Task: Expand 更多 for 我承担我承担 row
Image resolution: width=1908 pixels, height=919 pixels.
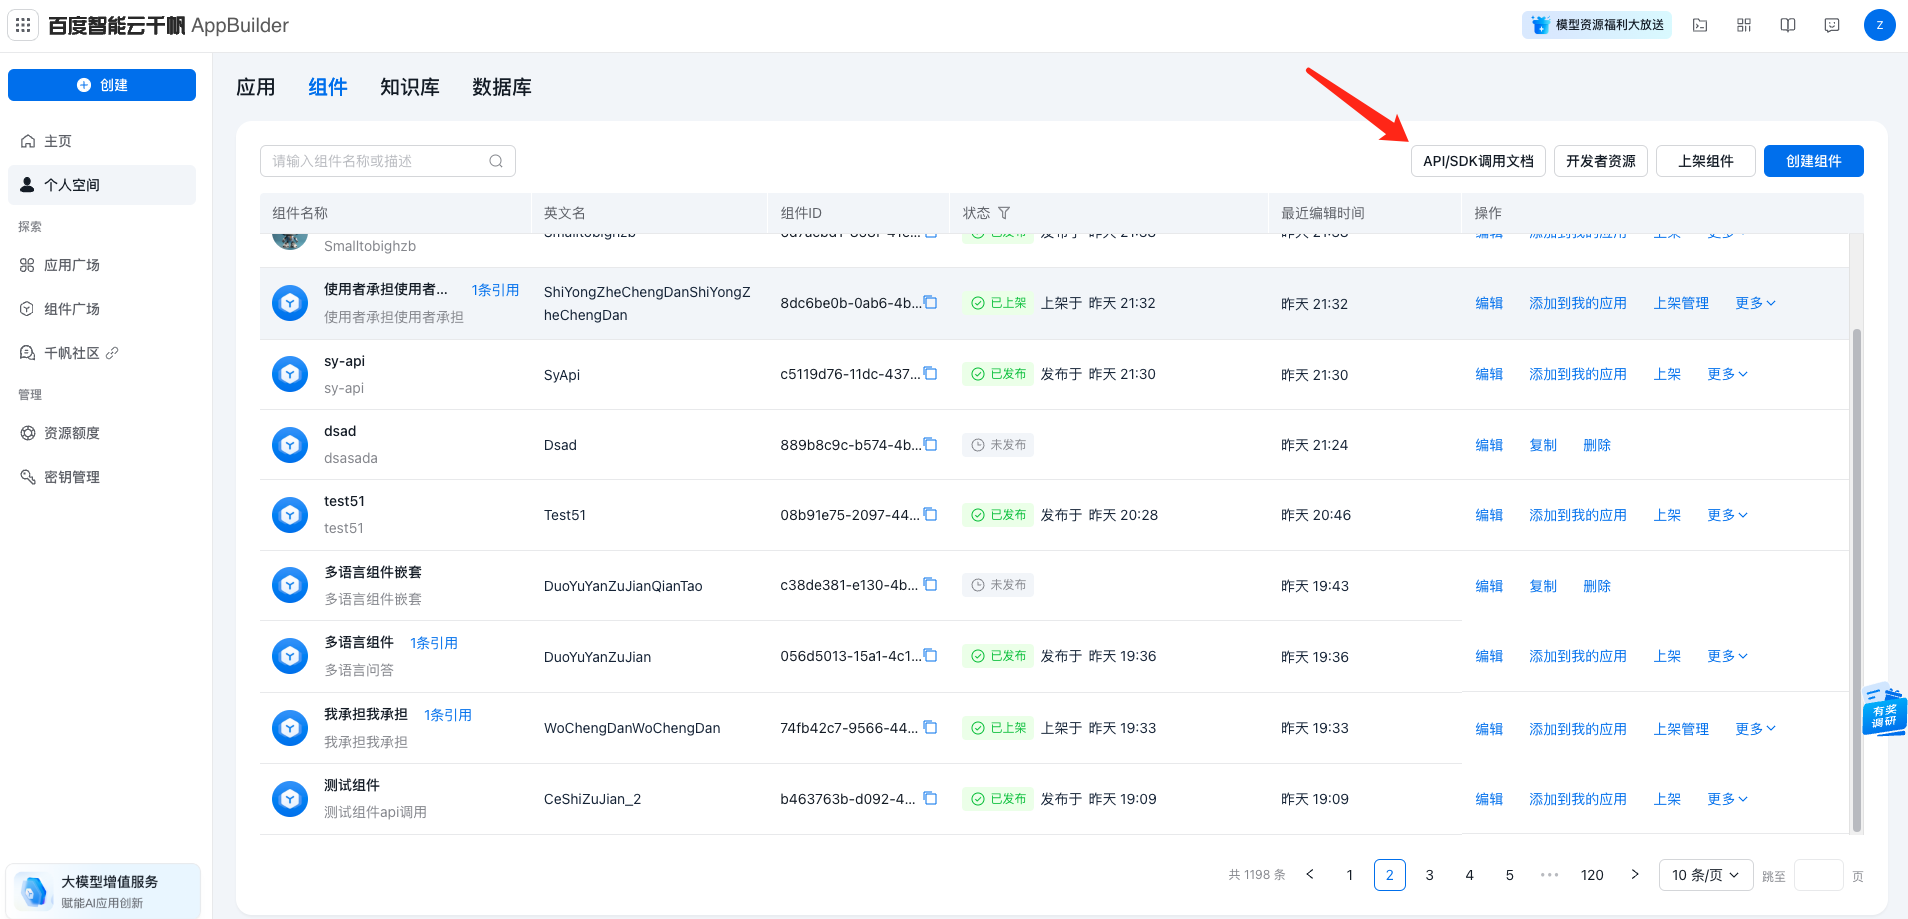Action: click(1755, 729)
